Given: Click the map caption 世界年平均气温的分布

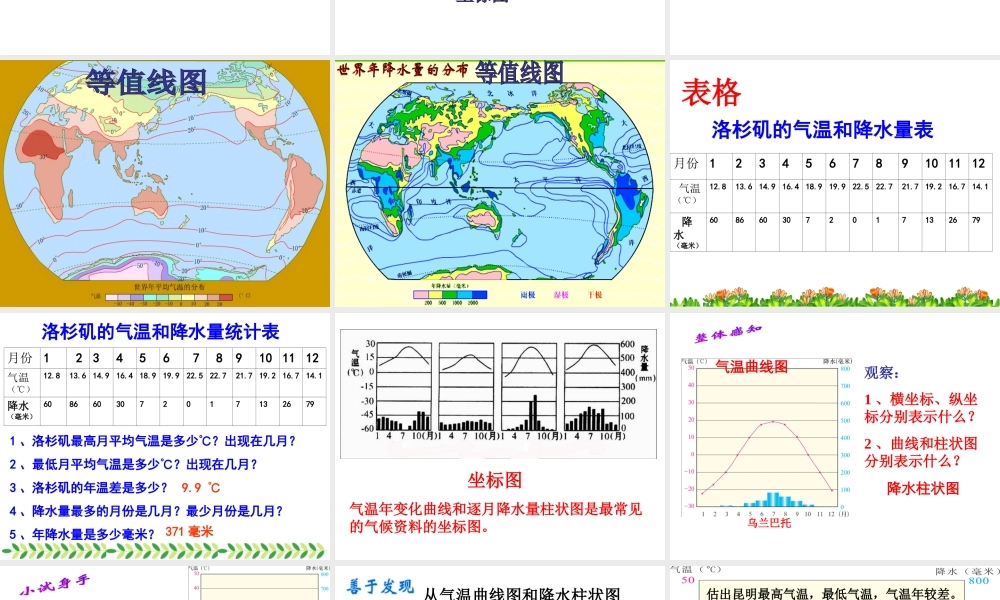Looking at the screenshot, I should (170, 287).
